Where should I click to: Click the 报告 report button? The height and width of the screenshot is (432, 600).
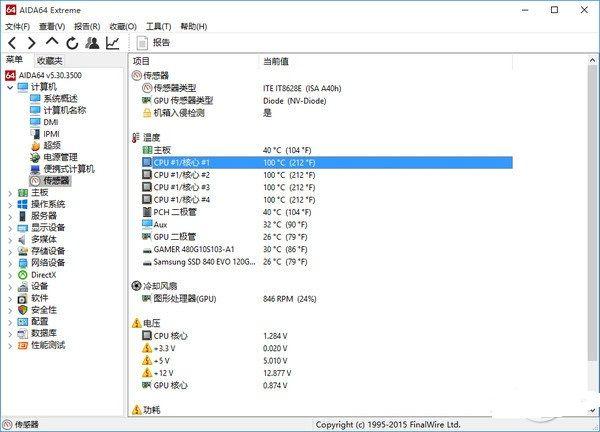pyautogui.click(x=153, y=42)
